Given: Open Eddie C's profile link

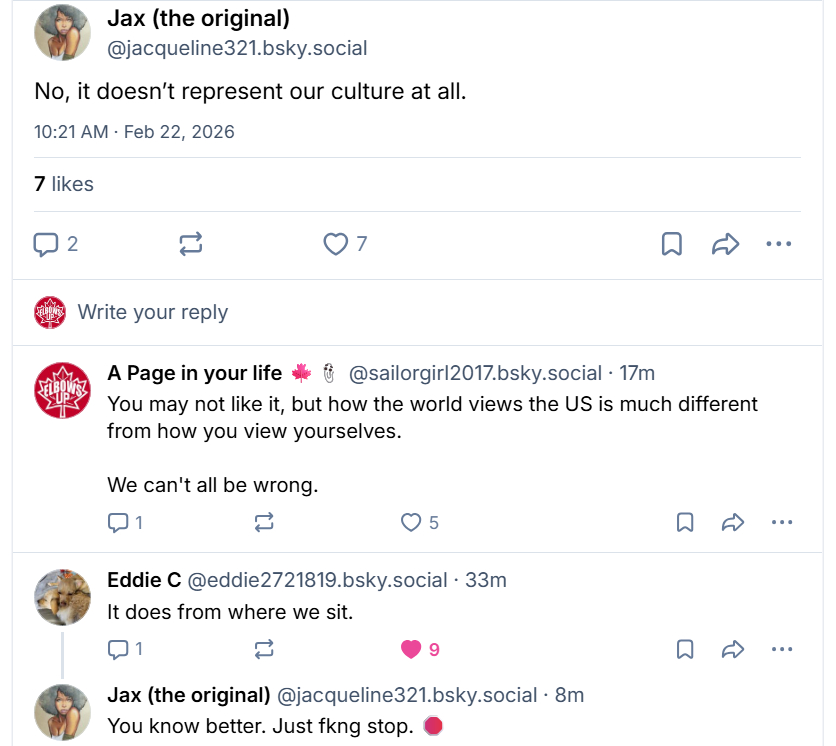Looking at the screenshot, I should [144, 580].
